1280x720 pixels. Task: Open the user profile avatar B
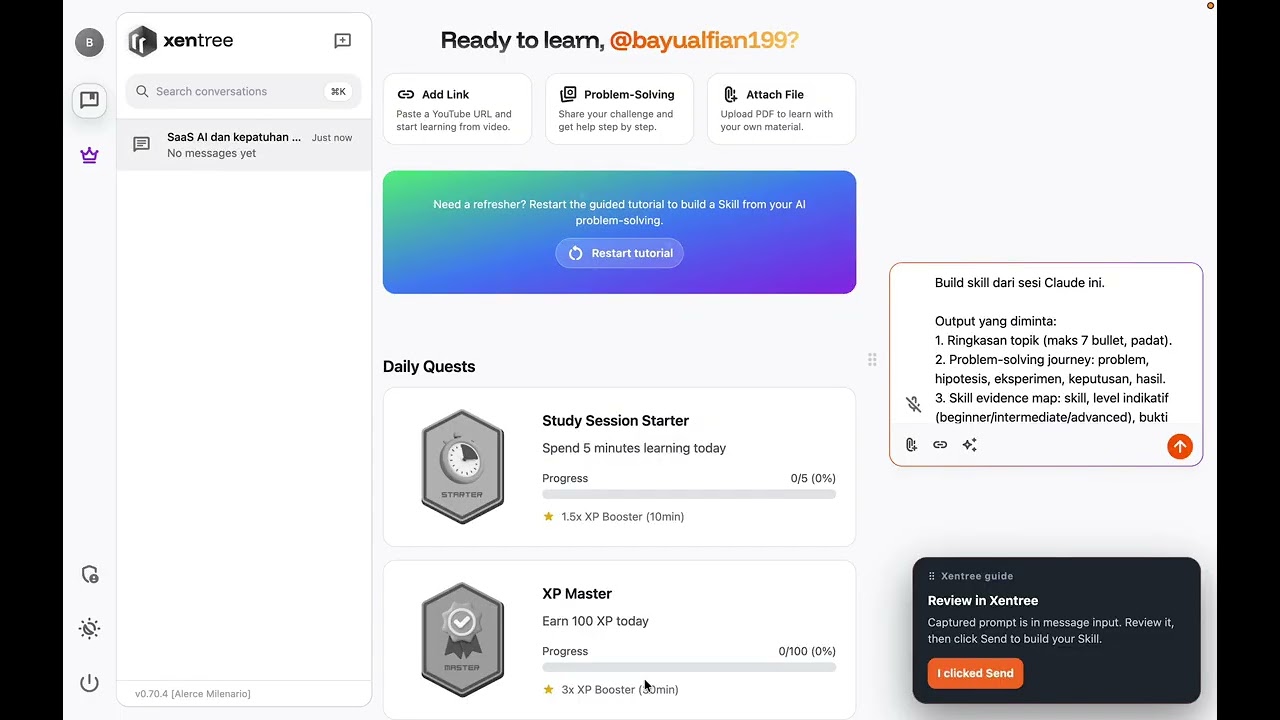[x=89, y=42]
